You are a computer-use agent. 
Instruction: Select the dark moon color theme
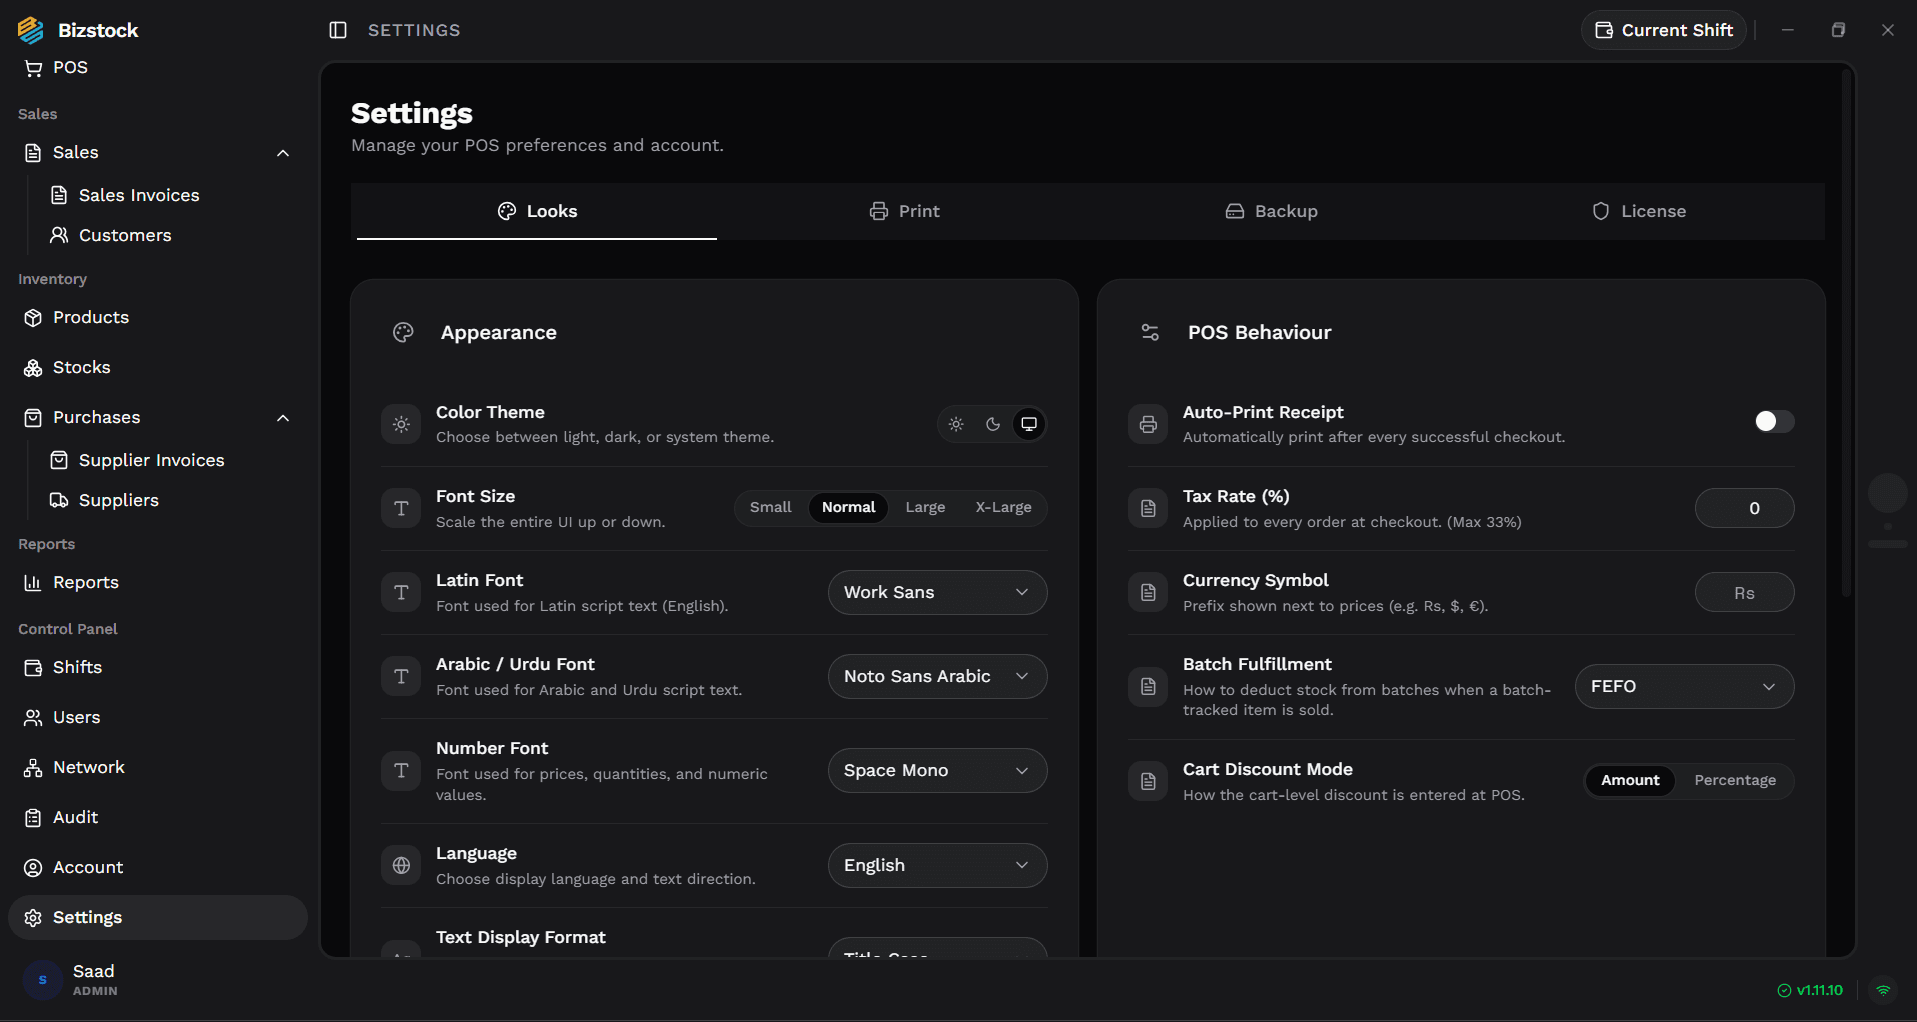click(992, 424)
